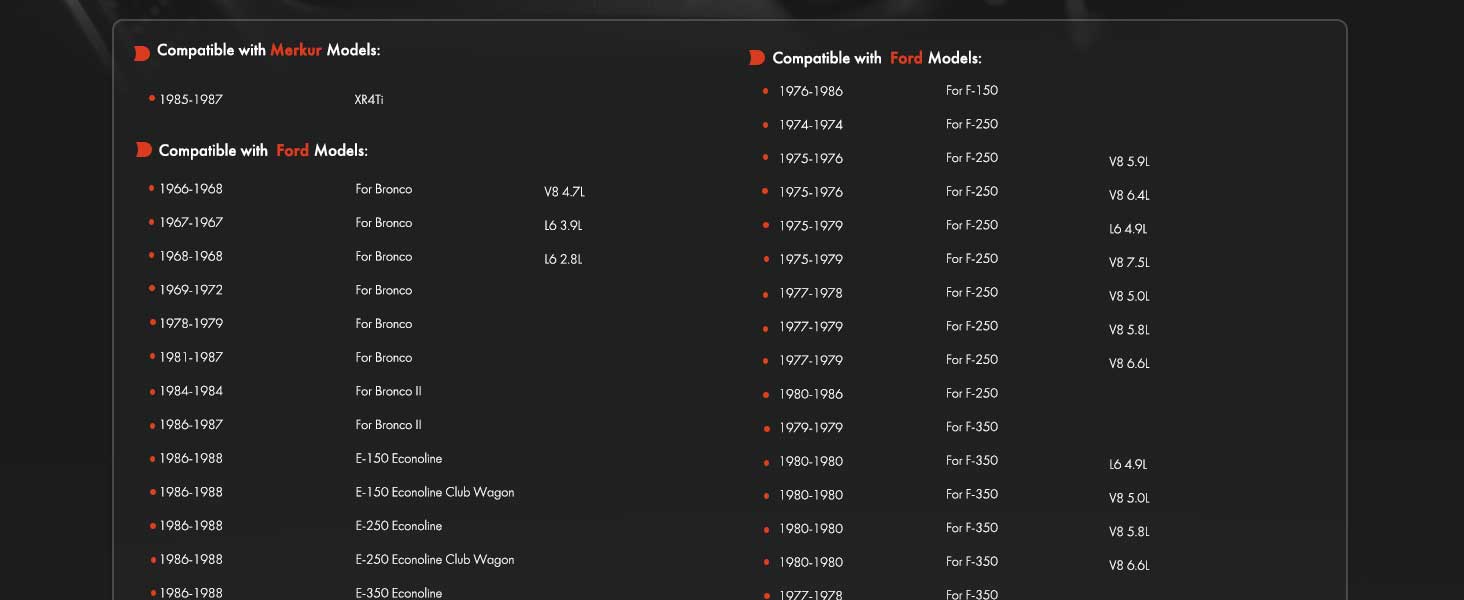
Task: Click the L6 2.8L engine label
Action: click(x=563, y=260)
